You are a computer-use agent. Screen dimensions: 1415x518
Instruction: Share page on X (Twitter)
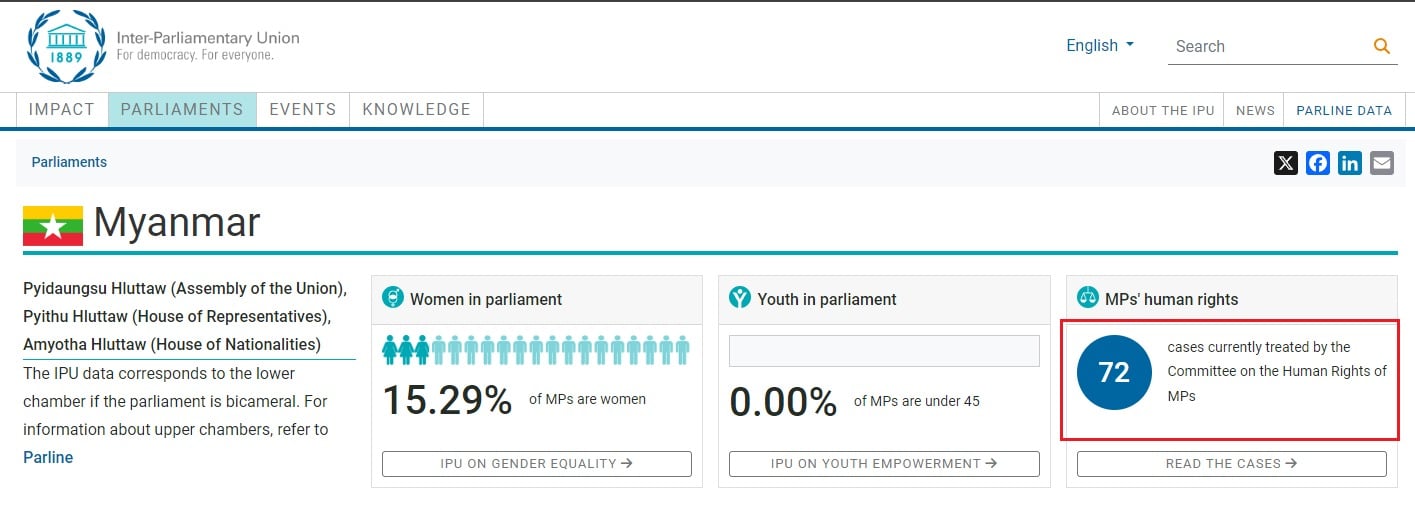pos(1286,163)
